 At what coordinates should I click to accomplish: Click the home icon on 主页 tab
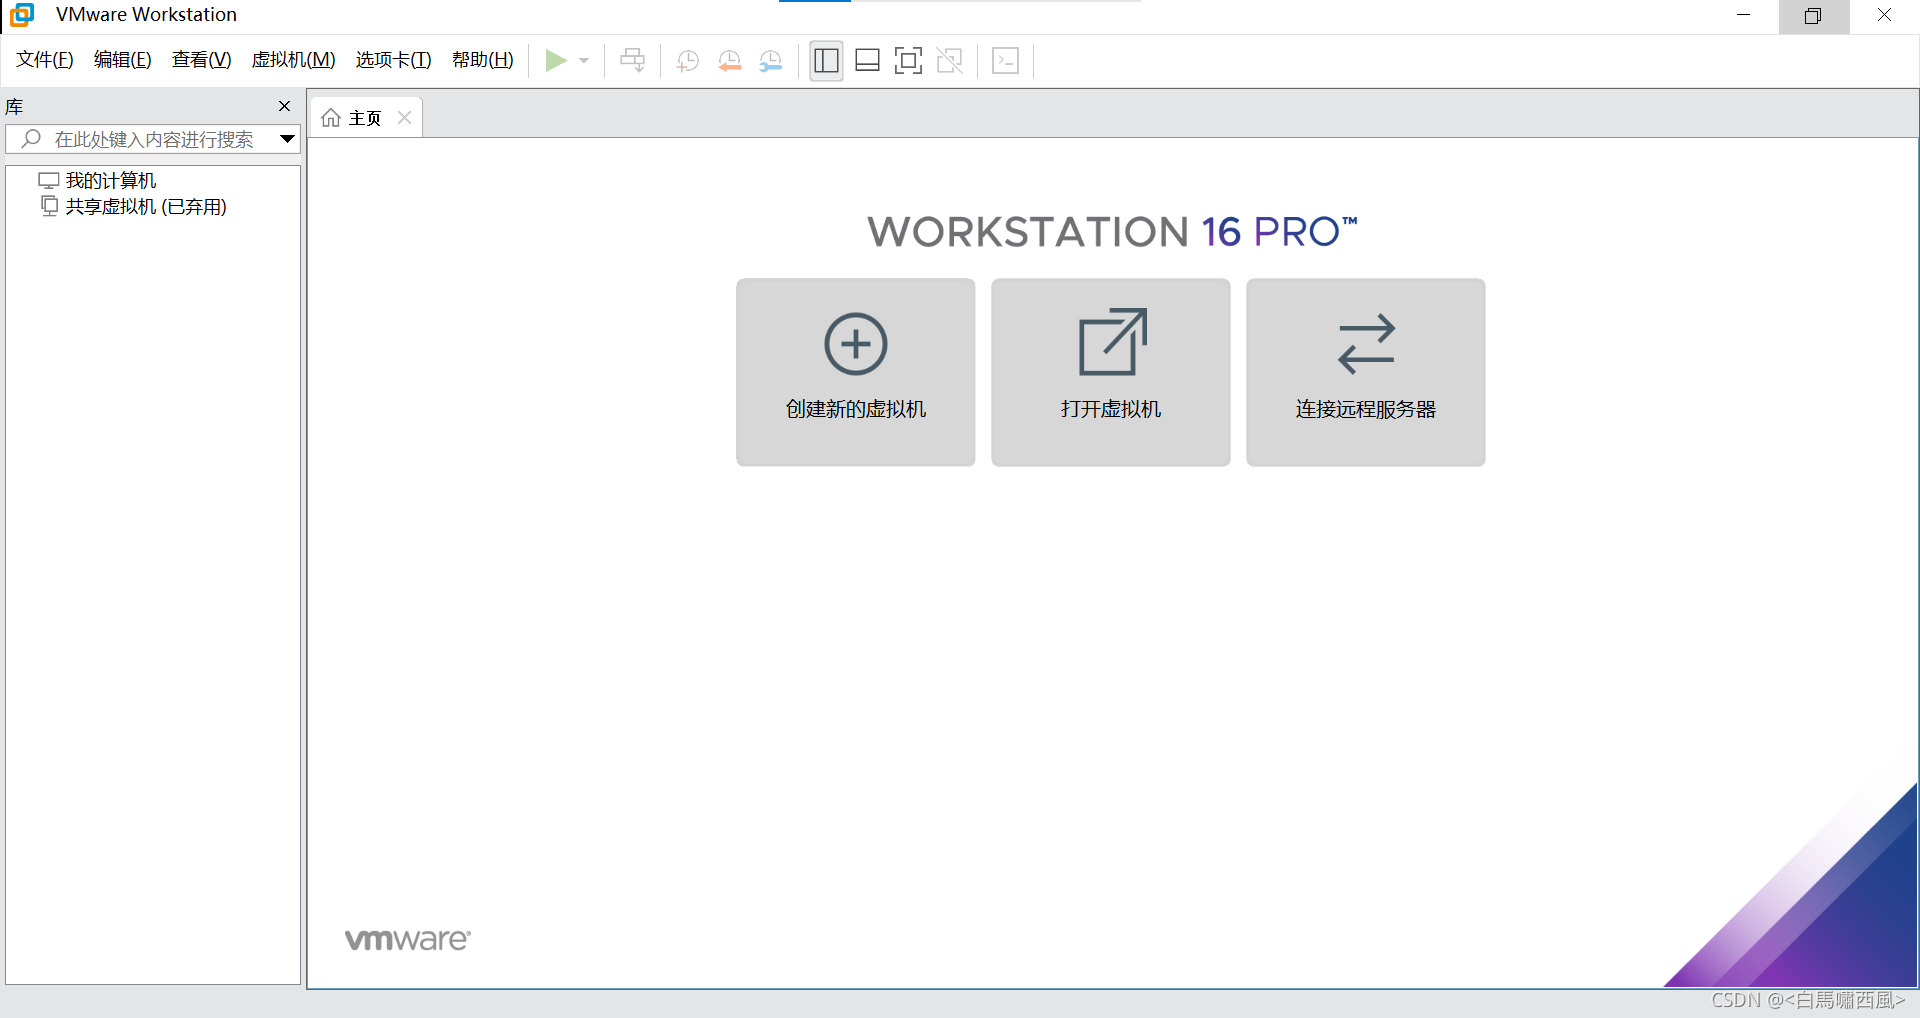pos(331,118)
